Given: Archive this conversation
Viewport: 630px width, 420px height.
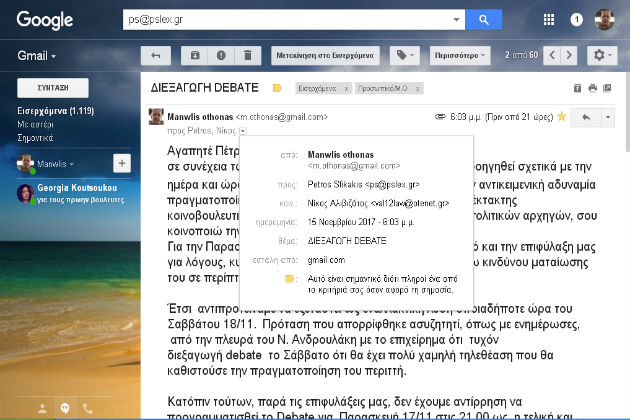Looking at the screenshot, I should click(x=194, y=55).
